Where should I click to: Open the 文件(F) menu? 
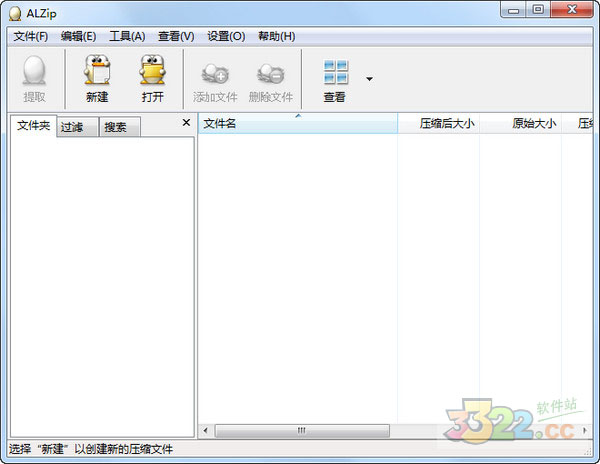[31, 36]
